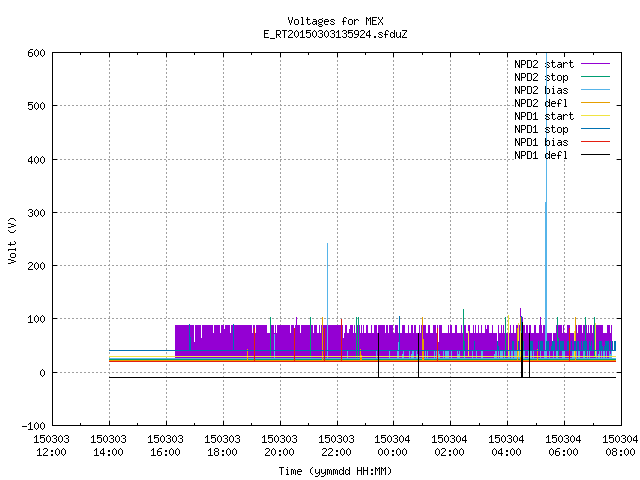
Task: Click the 'NPD2 bias' legend label
Action: pos(541,90)
